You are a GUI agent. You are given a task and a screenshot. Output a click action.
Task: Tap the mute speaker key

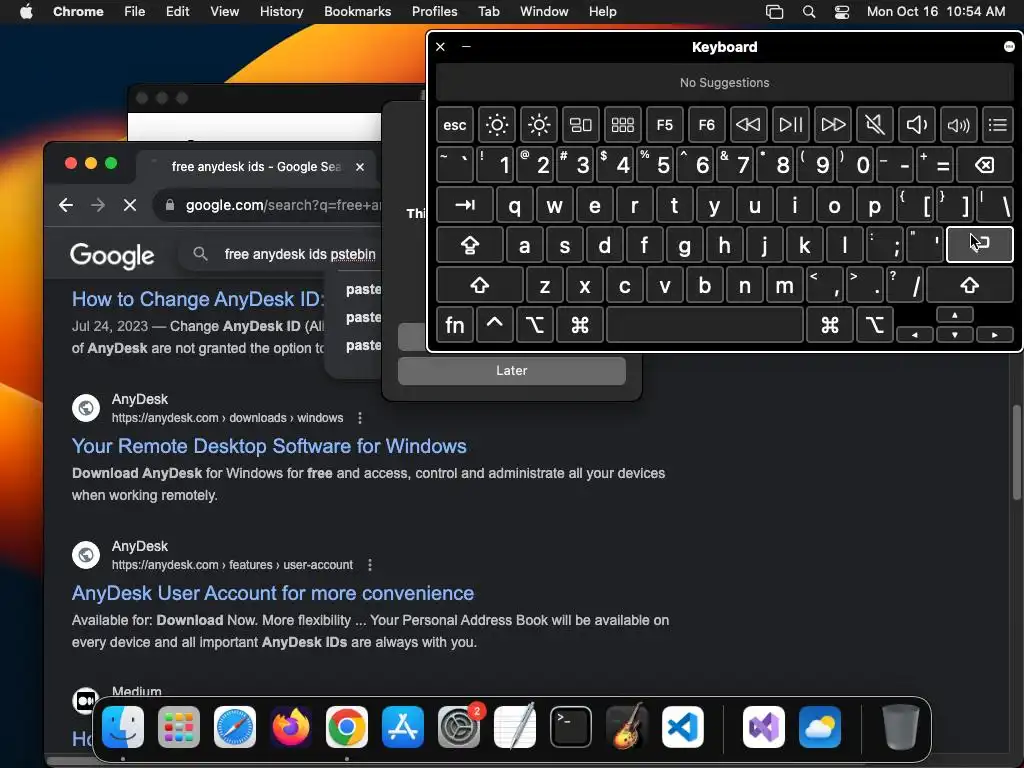874,125
